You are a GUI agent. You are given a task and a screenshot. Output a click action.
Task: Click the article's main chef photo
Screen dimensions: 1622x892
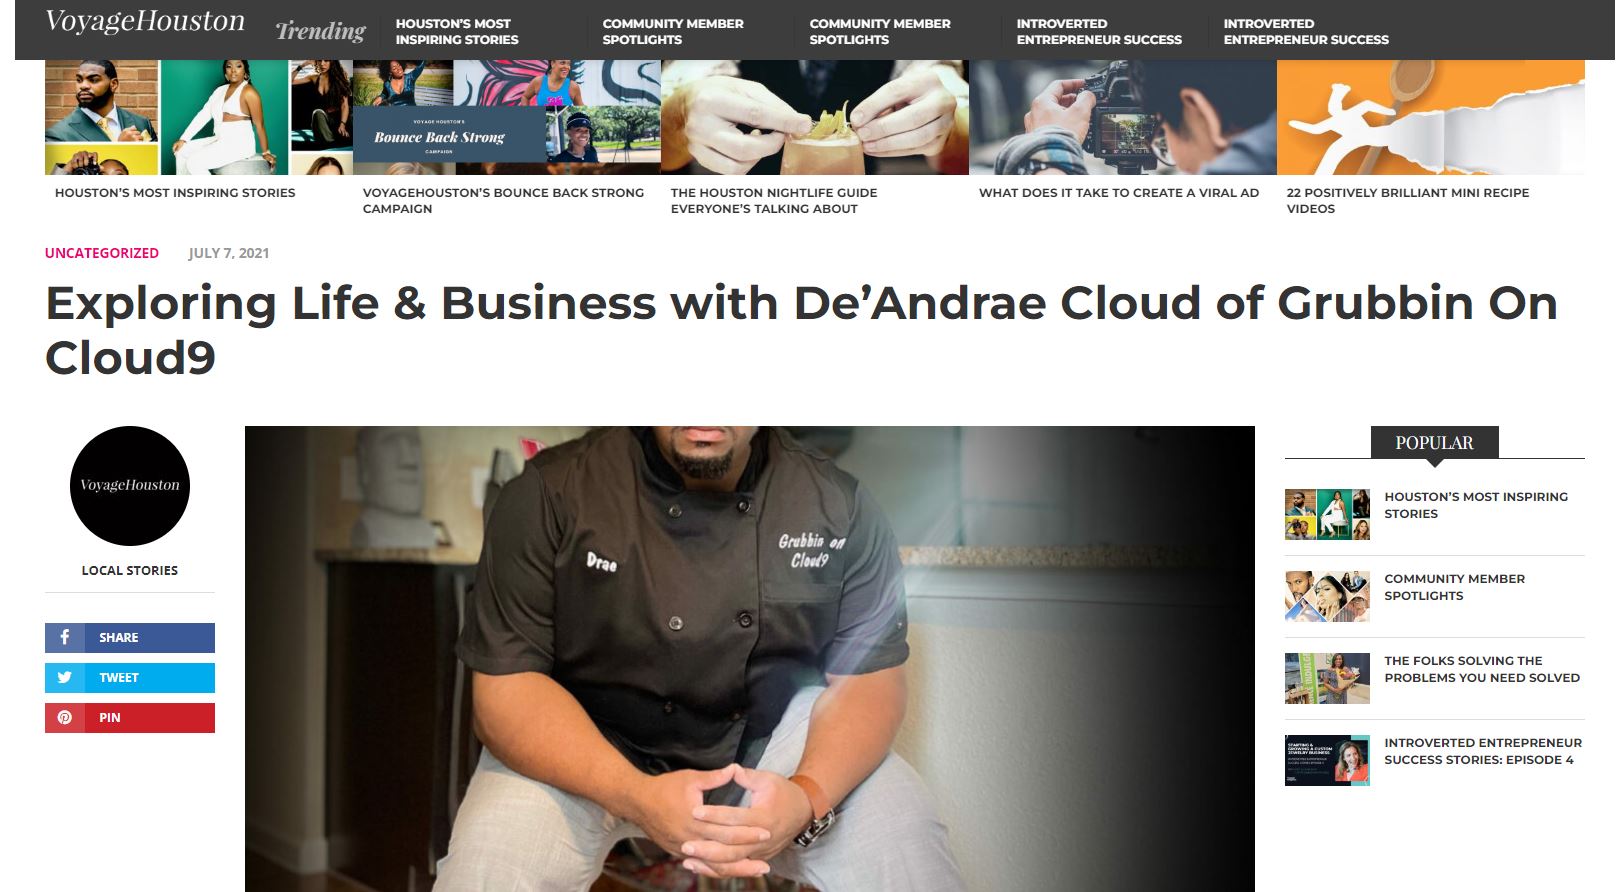[750, 658]
